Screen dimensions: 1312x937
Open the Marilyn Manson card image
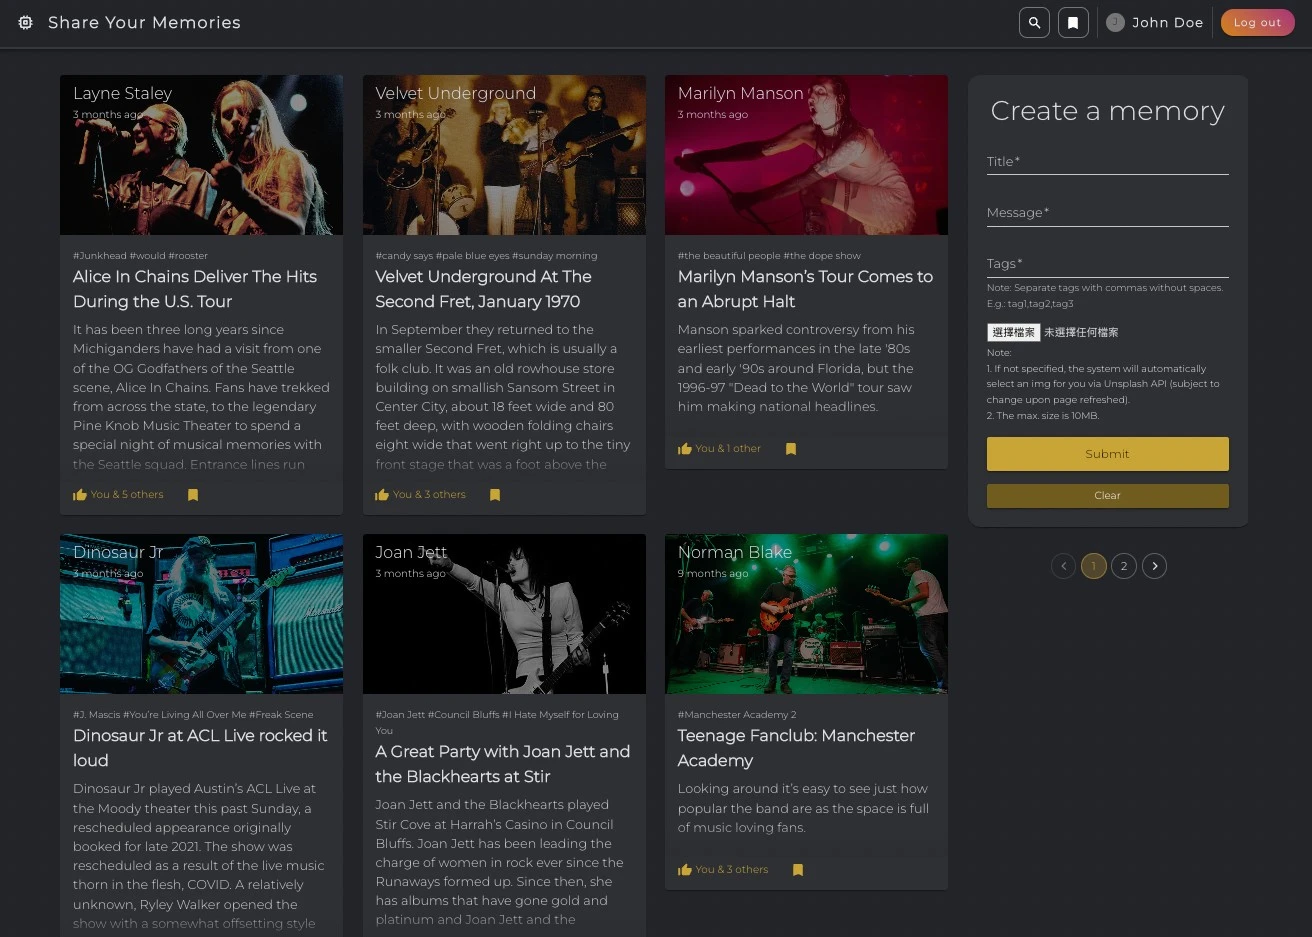click(x=806, y=155)
